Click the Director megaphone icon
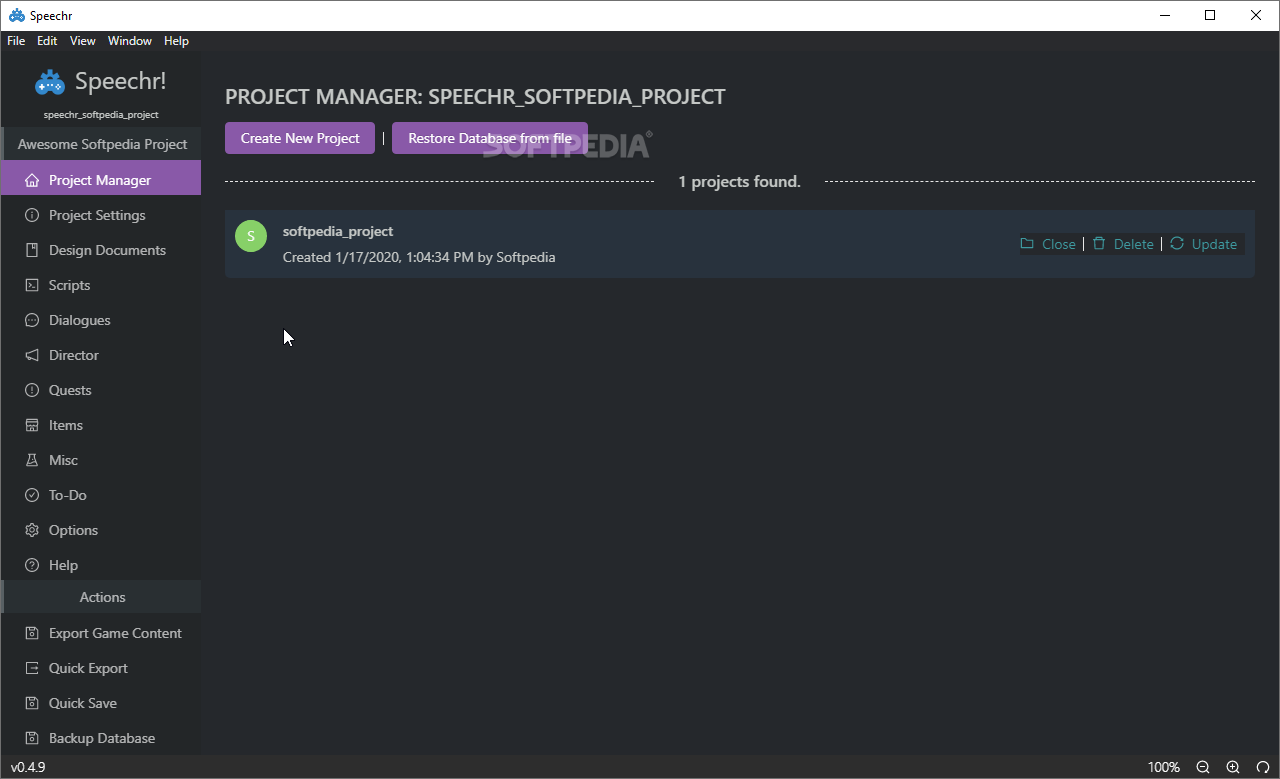Image resolution: width=1280 pixels, height=779 pixels. [32, 355]
